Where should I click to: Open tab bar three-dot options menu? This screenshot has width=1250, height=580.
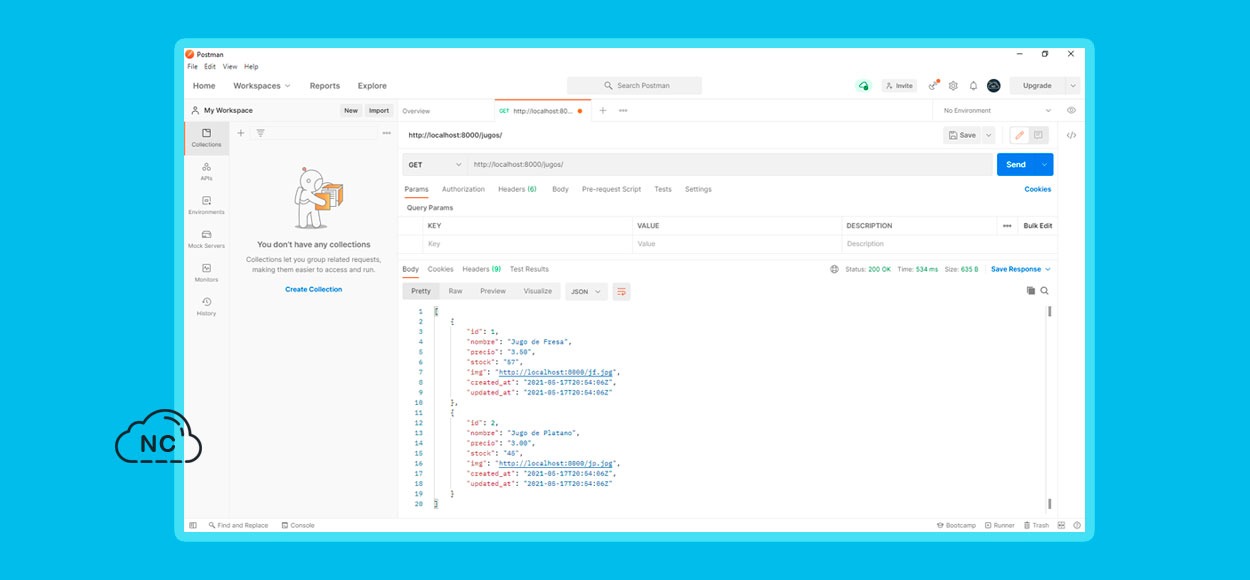tap(623, 111)
